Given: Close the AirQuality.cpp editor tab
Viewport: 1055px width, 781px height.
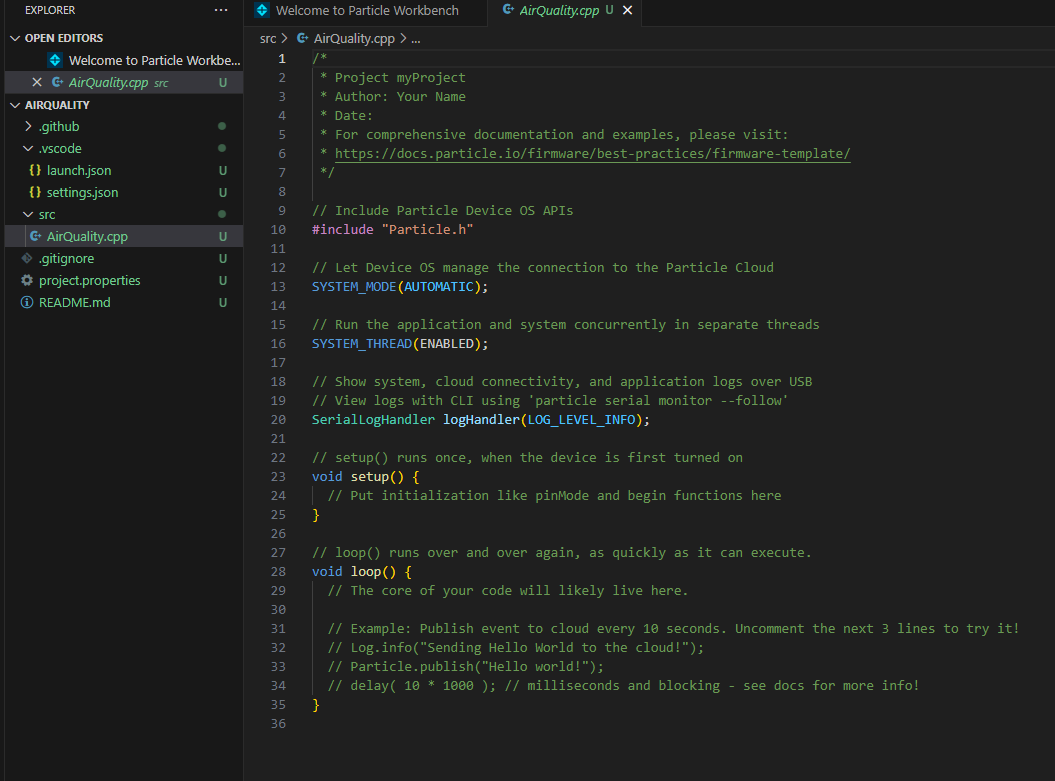Looking at the screenshot, I should point(627,10).
